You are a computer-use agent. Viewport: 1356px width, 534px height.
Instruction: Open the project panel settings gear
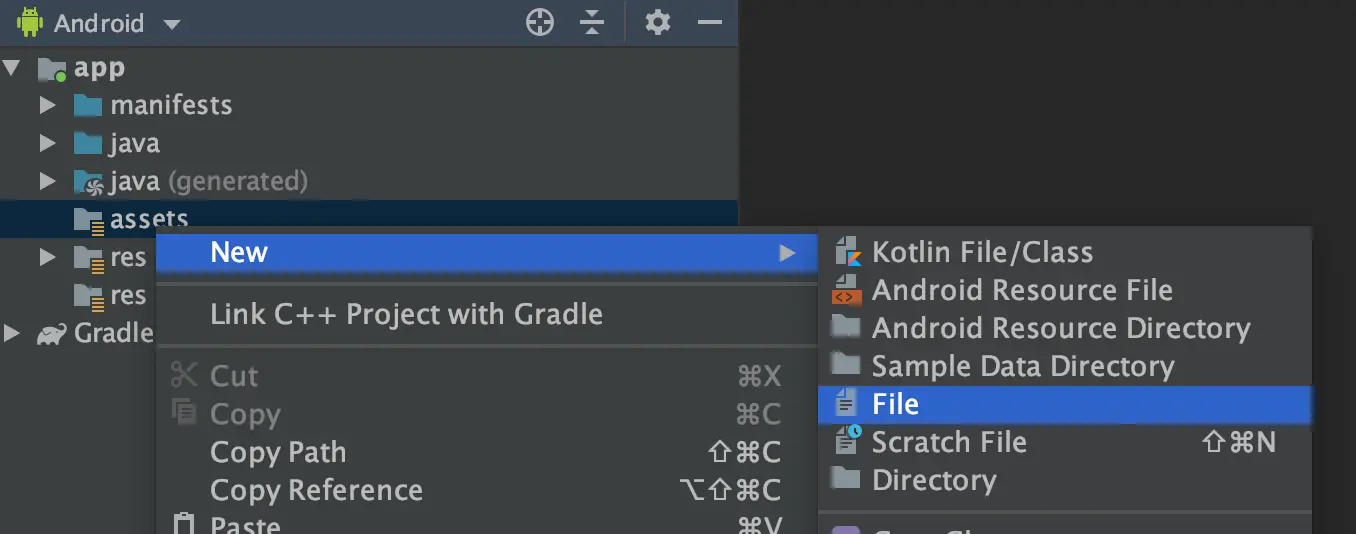point(657,22)
